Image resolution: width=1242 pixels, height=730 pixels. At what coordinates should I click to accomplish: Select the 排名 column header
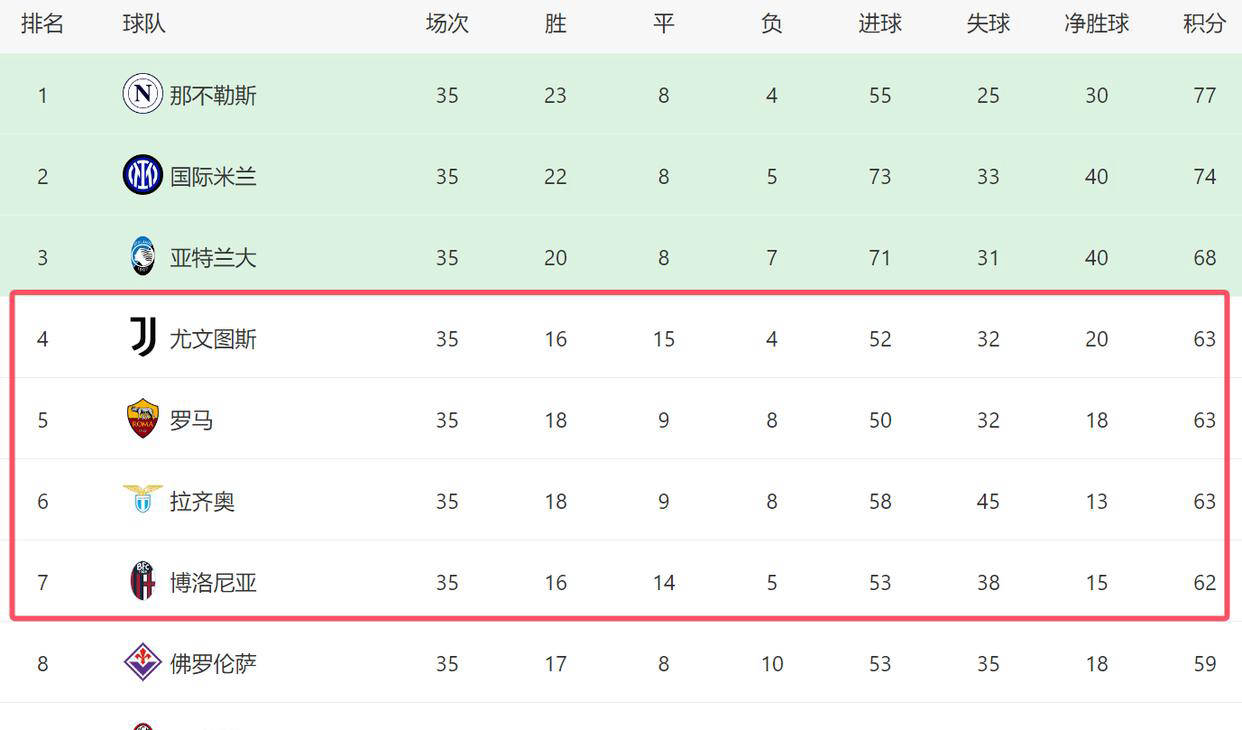[42, 24]
